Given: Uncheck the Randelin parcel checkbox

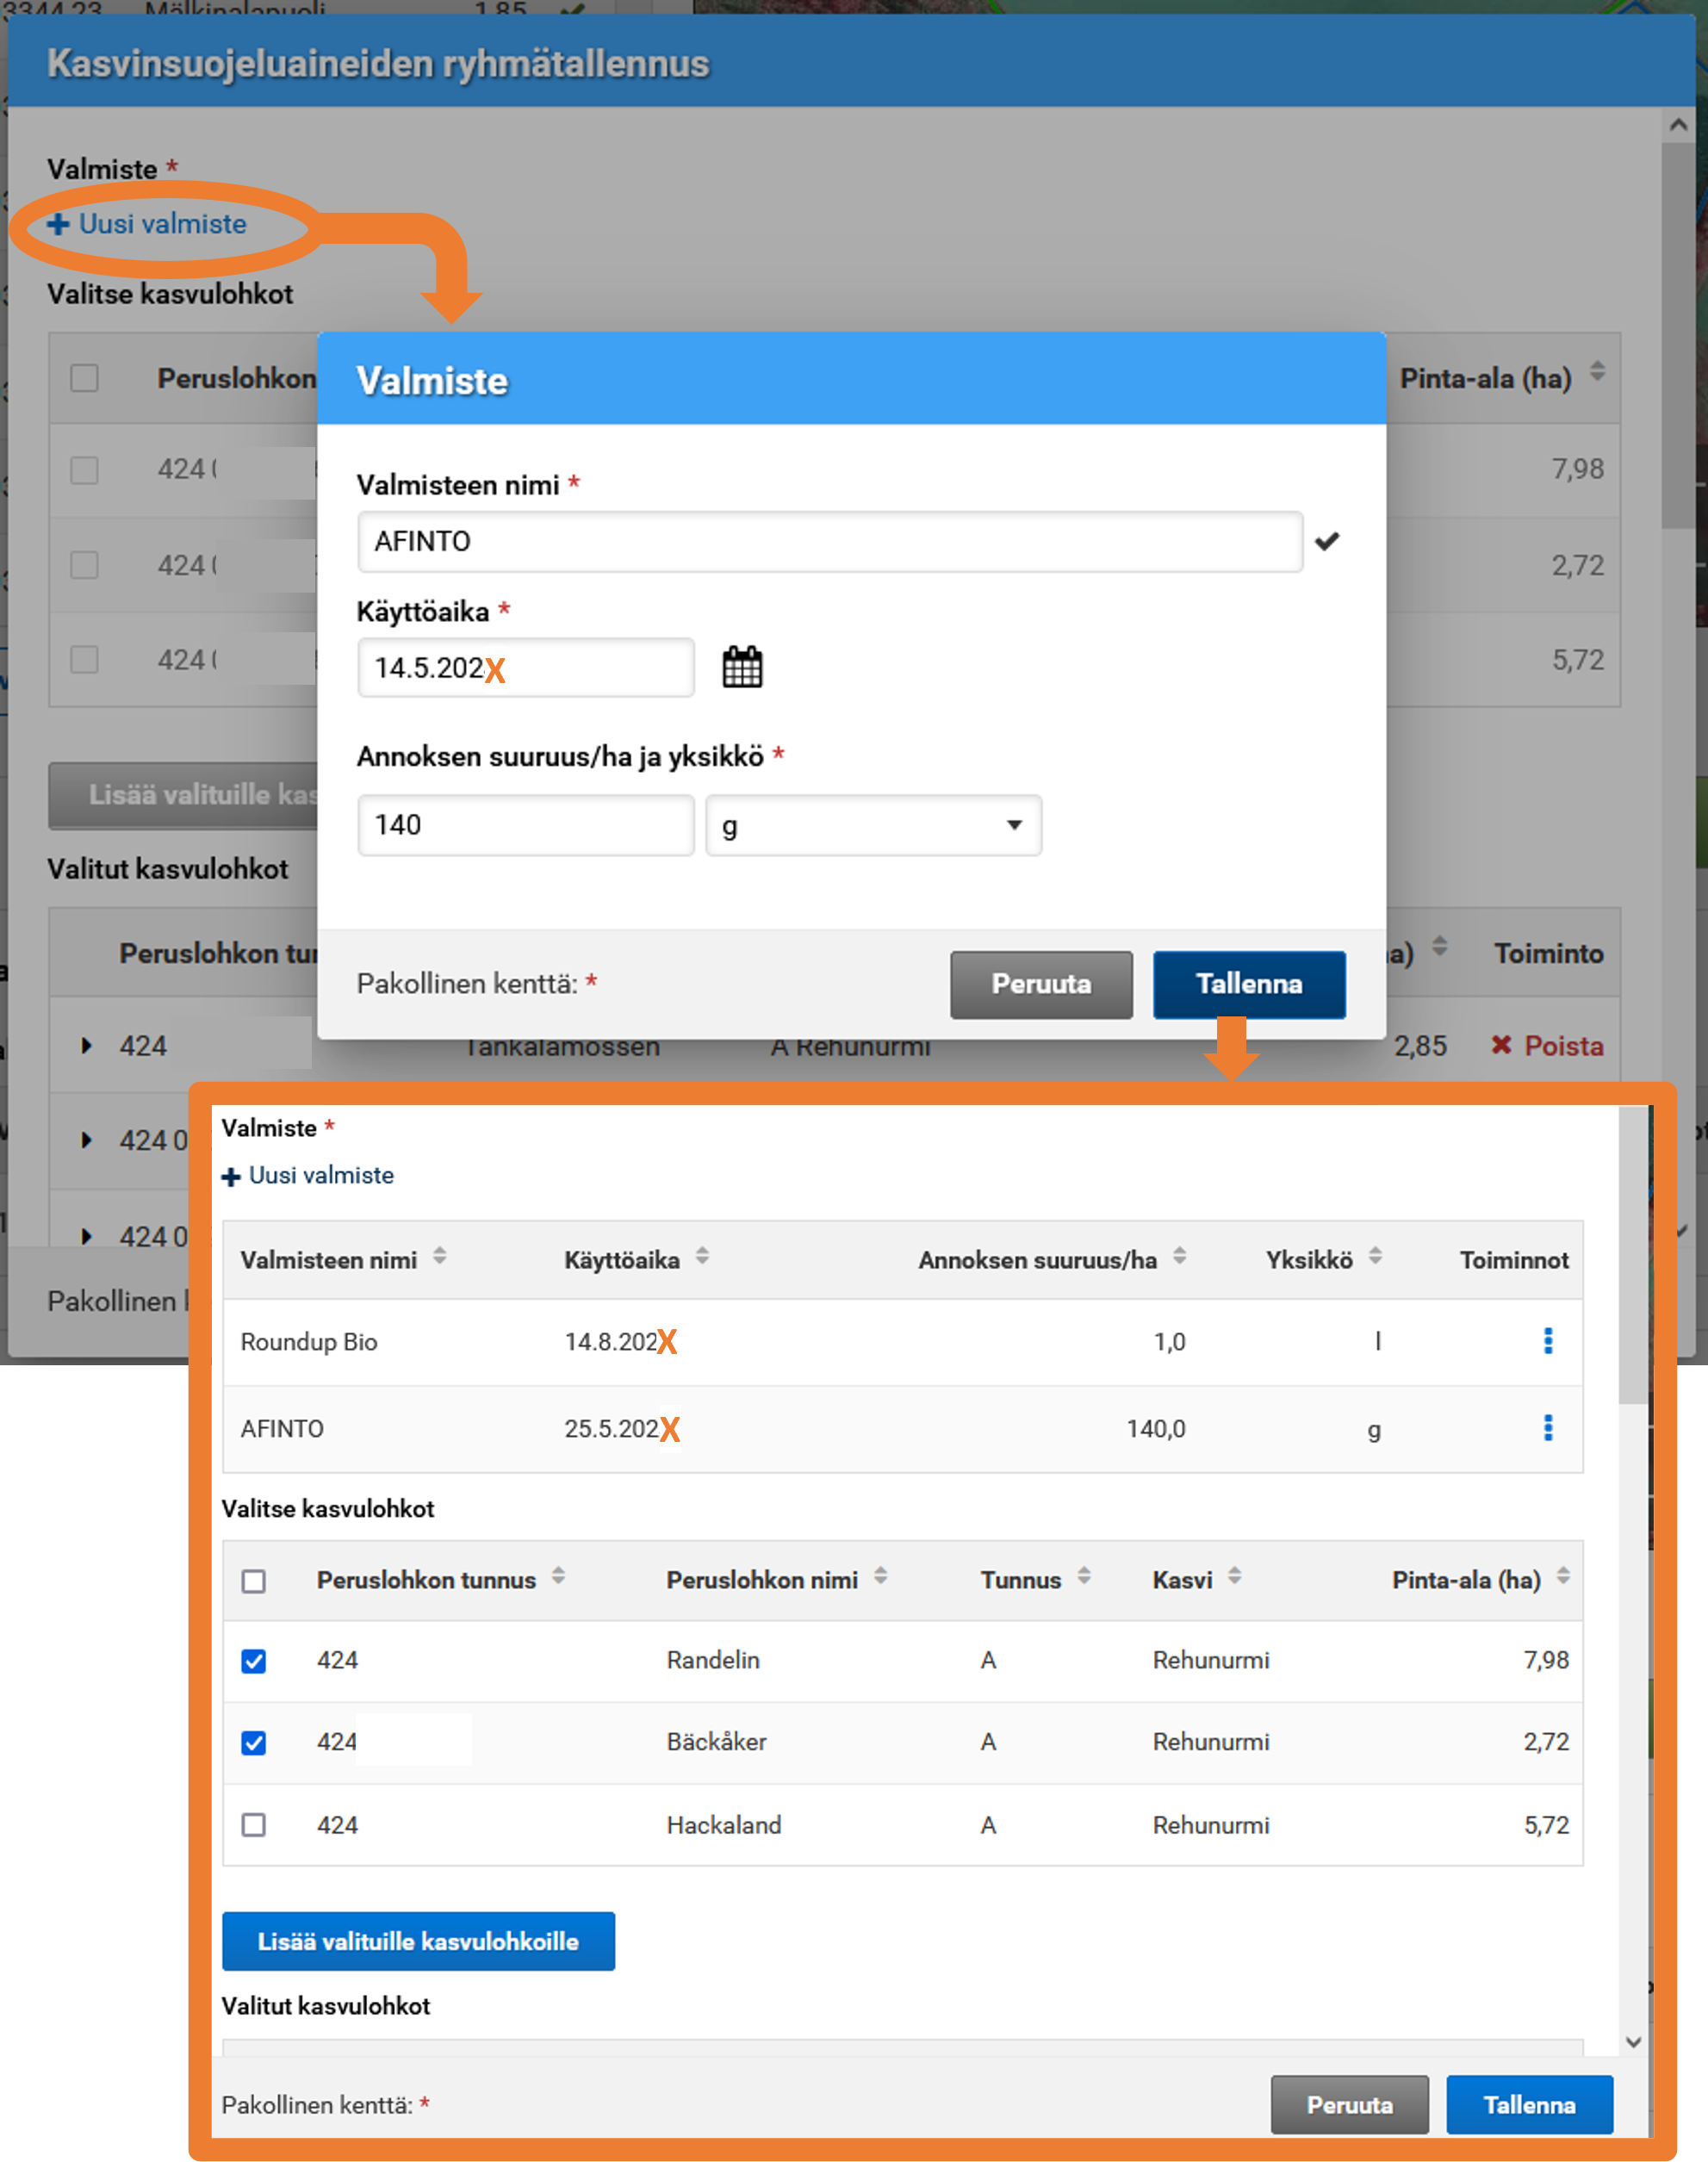Looking at the screenshot, I should coord(254,1661).
